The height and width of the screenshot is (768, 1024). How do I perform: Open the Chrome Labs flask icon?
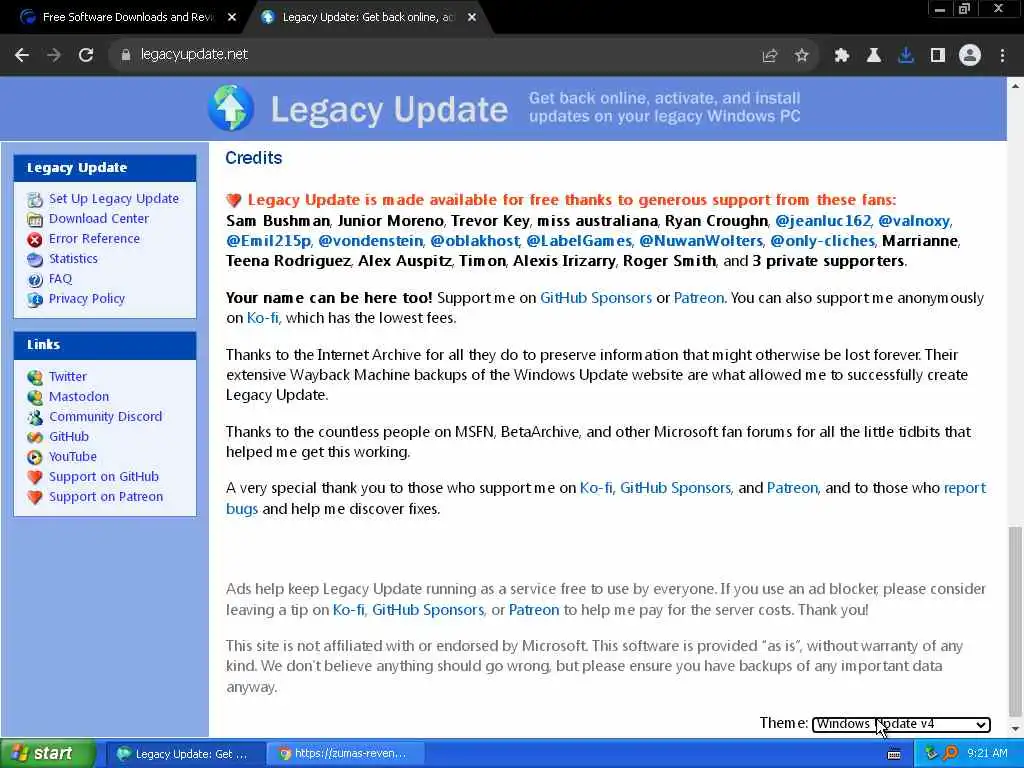pos(873,56)
